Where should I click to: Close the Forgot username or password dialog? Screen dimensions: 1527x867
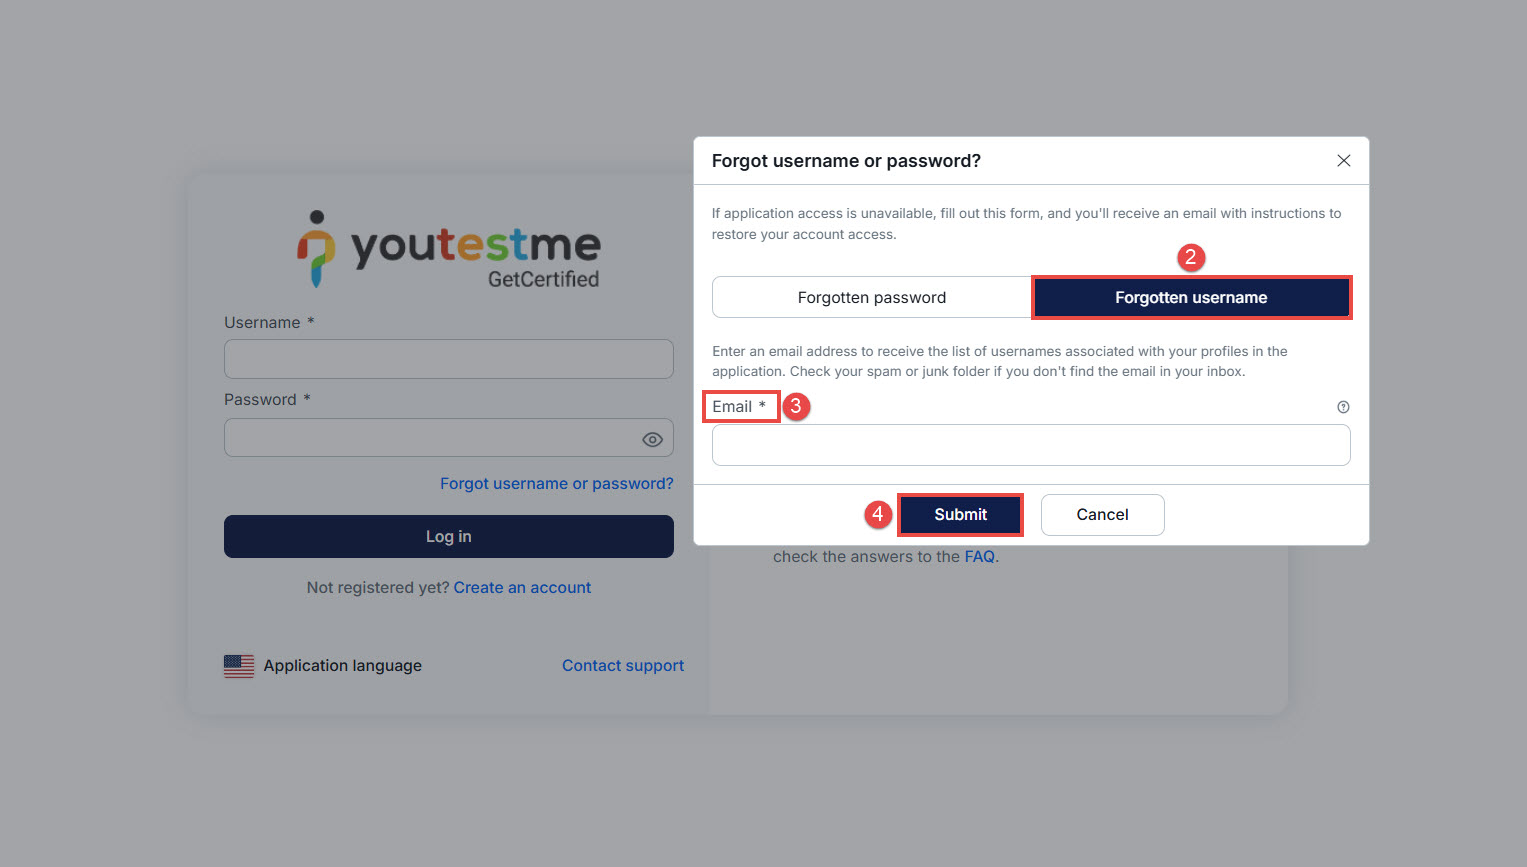(1343, 161)
